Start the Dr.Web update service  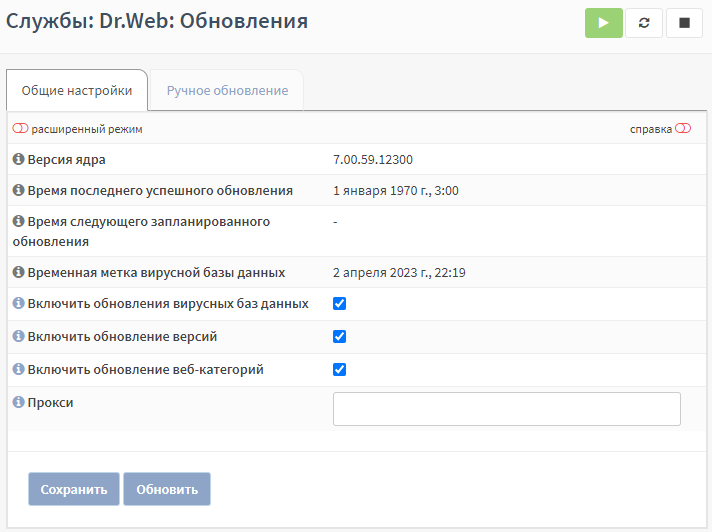click(x=603, y=23)
